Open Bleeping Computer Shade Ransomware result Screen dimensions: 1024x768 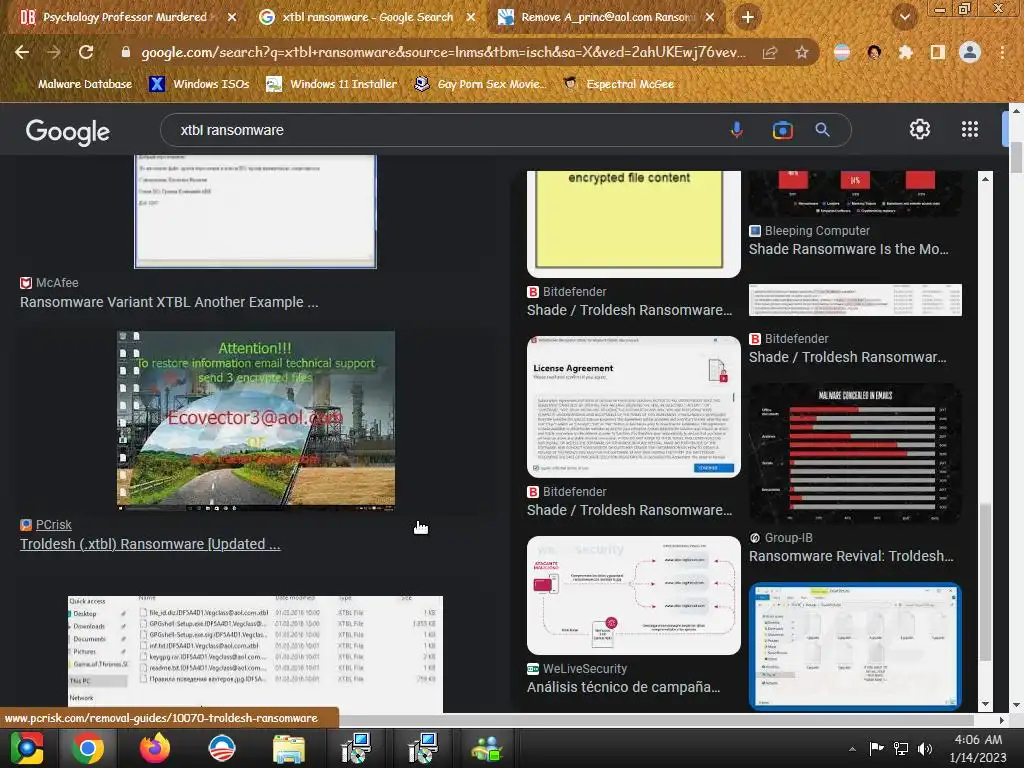[x=848, y=249]
